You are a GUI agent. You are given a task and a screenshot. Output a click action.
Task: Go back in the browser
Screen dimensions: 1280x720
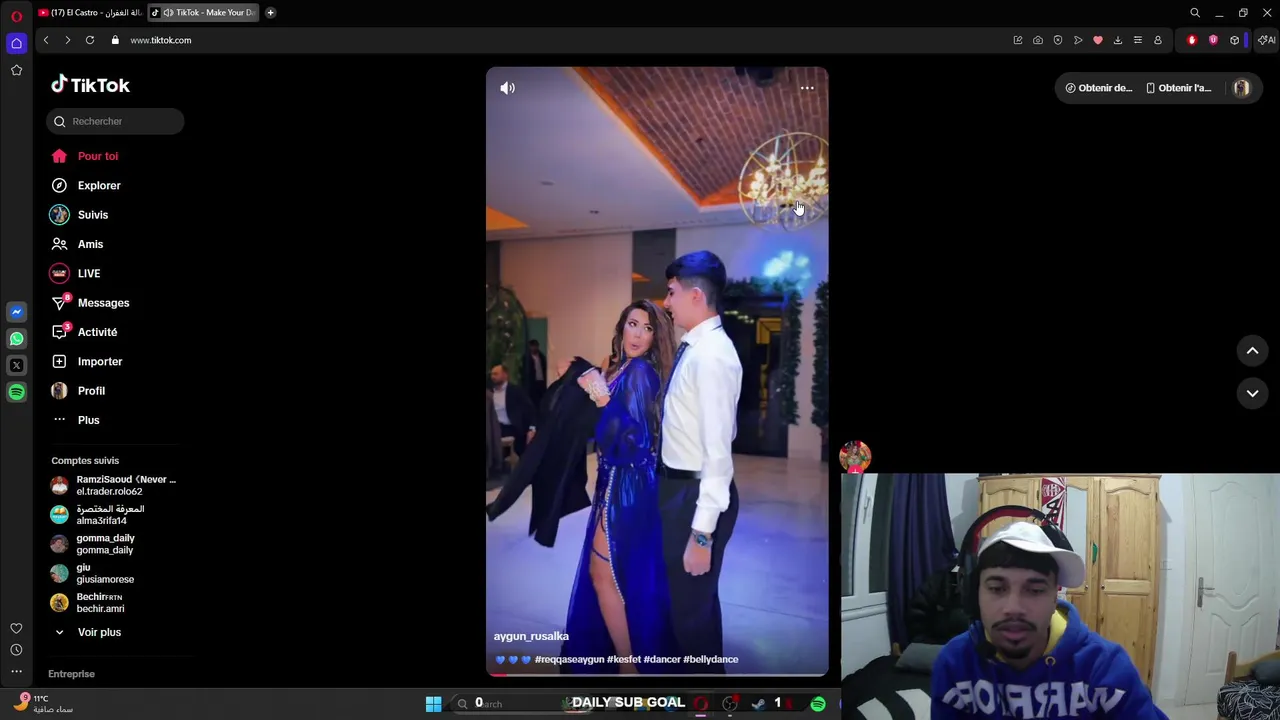tap(46, 40)
